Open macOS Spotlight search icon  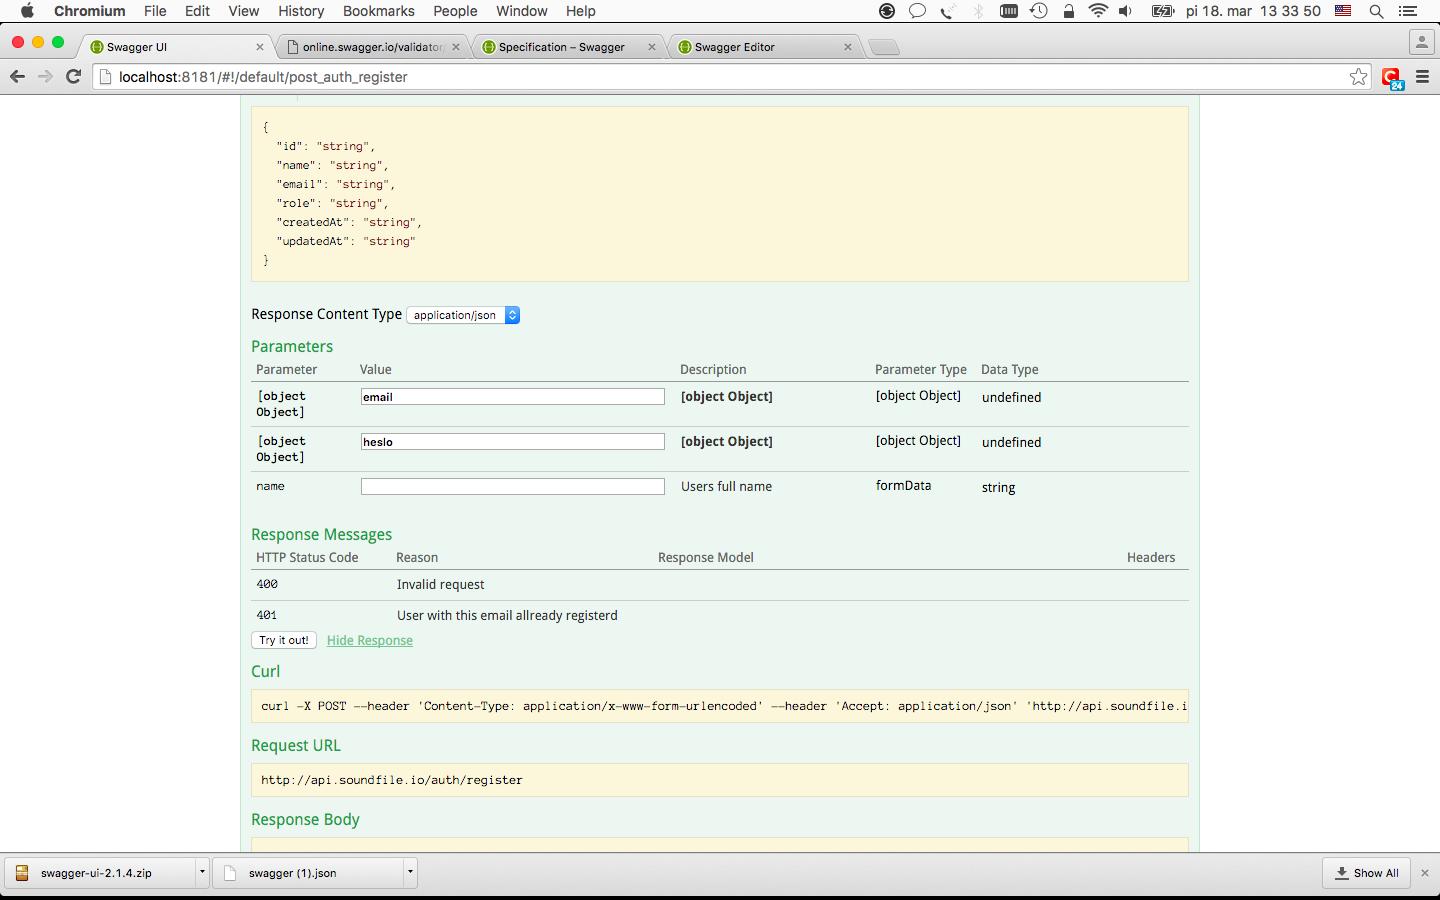(x=1376, y=11)
